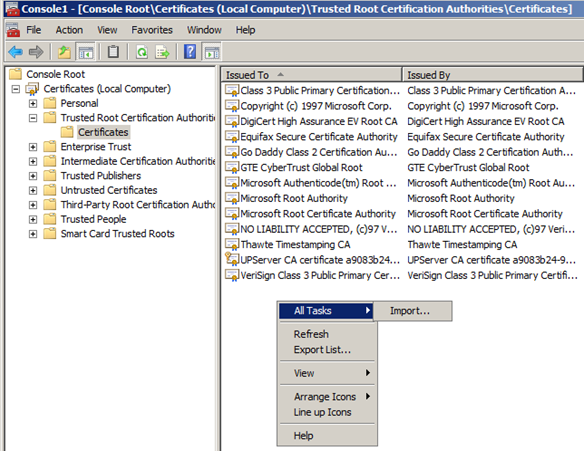Click the green Refresh toolbar icon
The height and width of the screenshot is (453, 584).
click(x=142, y=52)
